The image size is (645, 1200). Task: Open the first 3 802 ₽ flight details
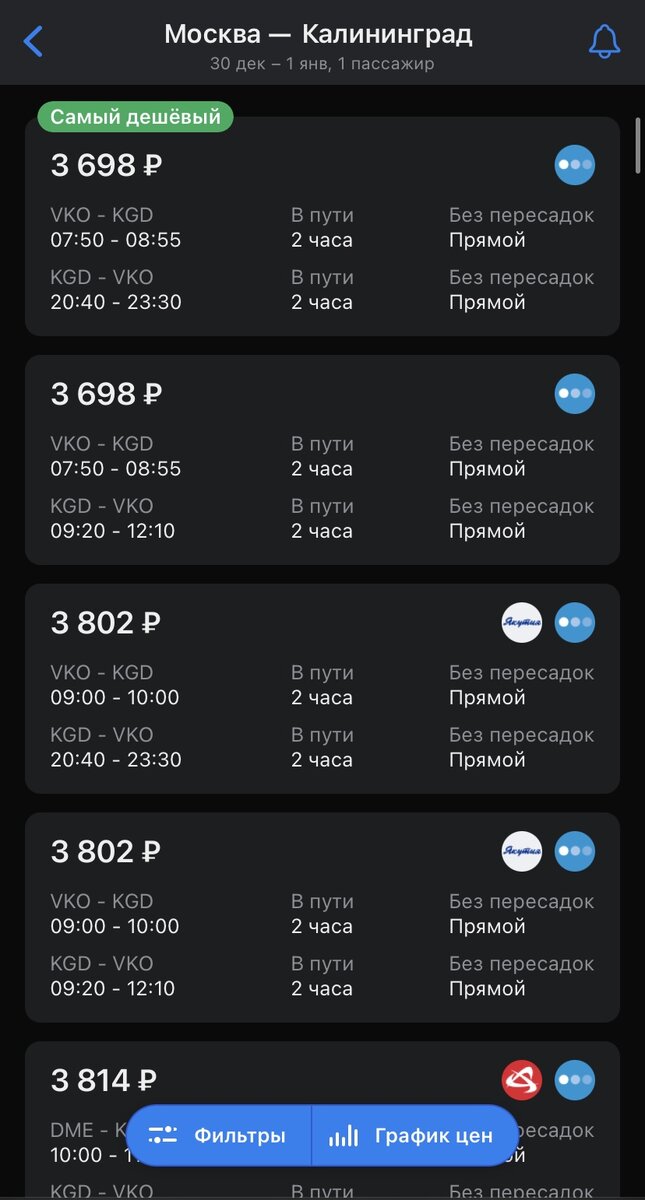(x=322, y=690)
